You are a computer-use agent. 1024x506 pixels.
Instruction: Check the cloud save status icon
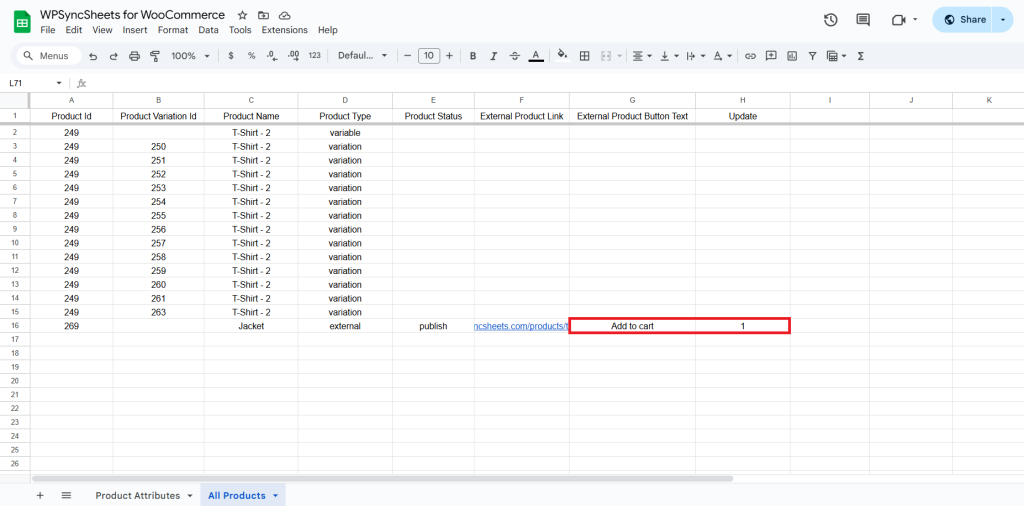pos(284,15)
